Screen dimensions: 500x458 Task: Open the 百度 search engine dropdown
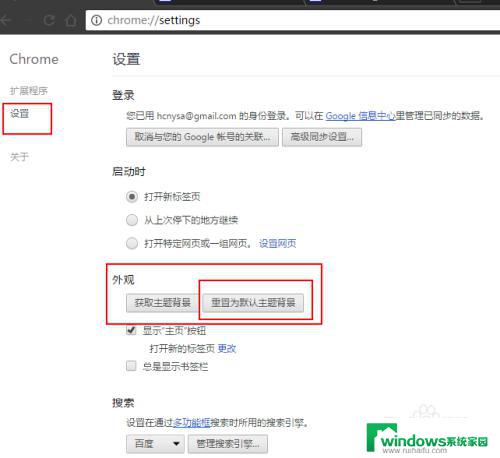pos(155,444)
